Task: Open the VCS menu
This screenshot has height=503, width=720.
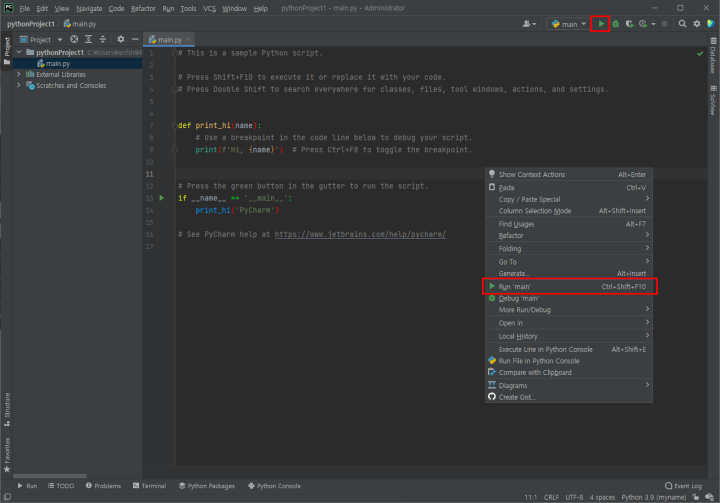Action: [209, 8]
